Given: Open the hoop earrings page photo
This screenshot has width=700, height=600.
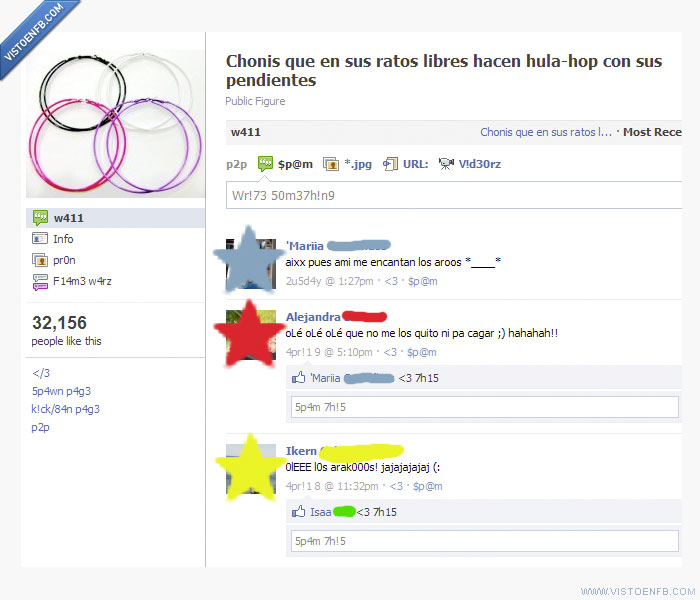Looking at the screenshot, I should [x=116, y=124].
